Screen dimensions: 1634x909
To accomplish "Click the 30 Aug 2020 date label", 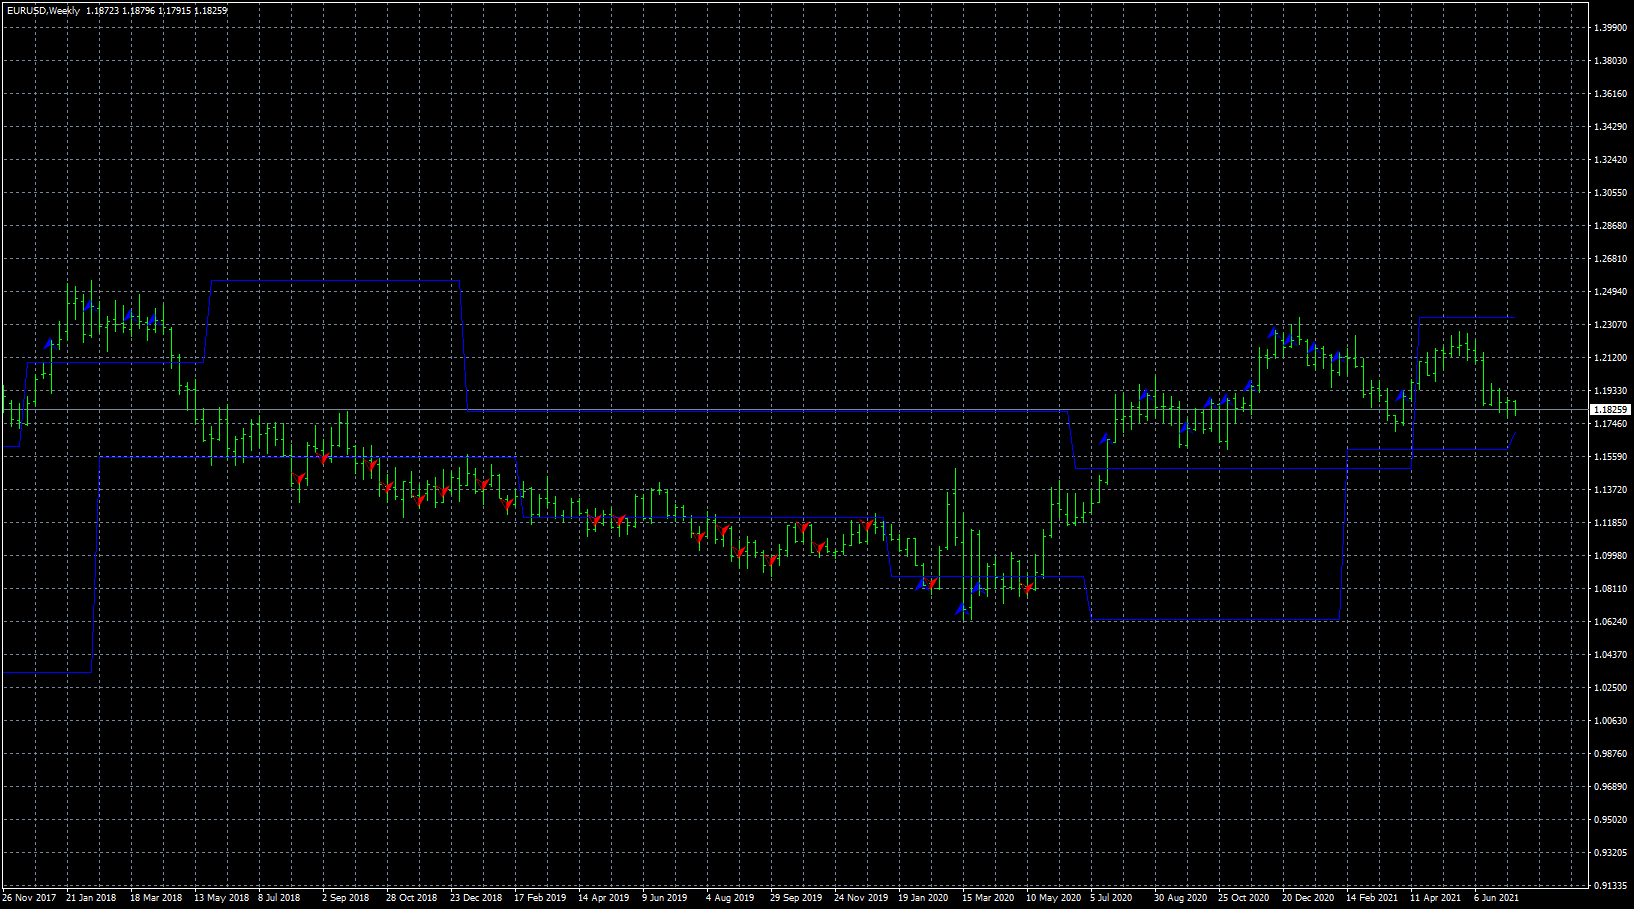I will point(1180,898).
